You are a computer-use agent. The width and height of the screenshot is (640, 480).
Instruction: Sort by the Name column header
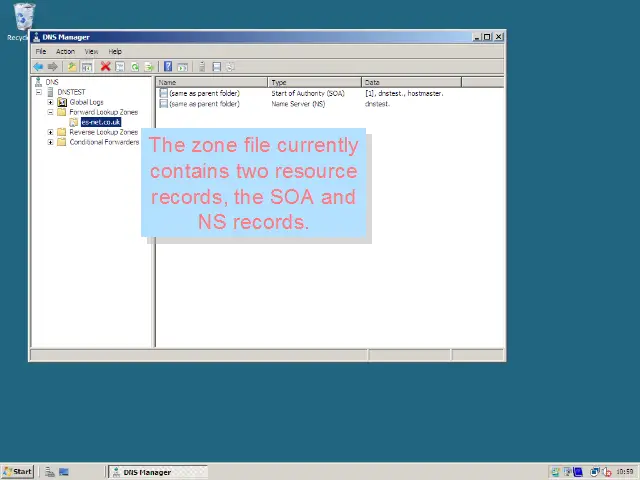211,82
